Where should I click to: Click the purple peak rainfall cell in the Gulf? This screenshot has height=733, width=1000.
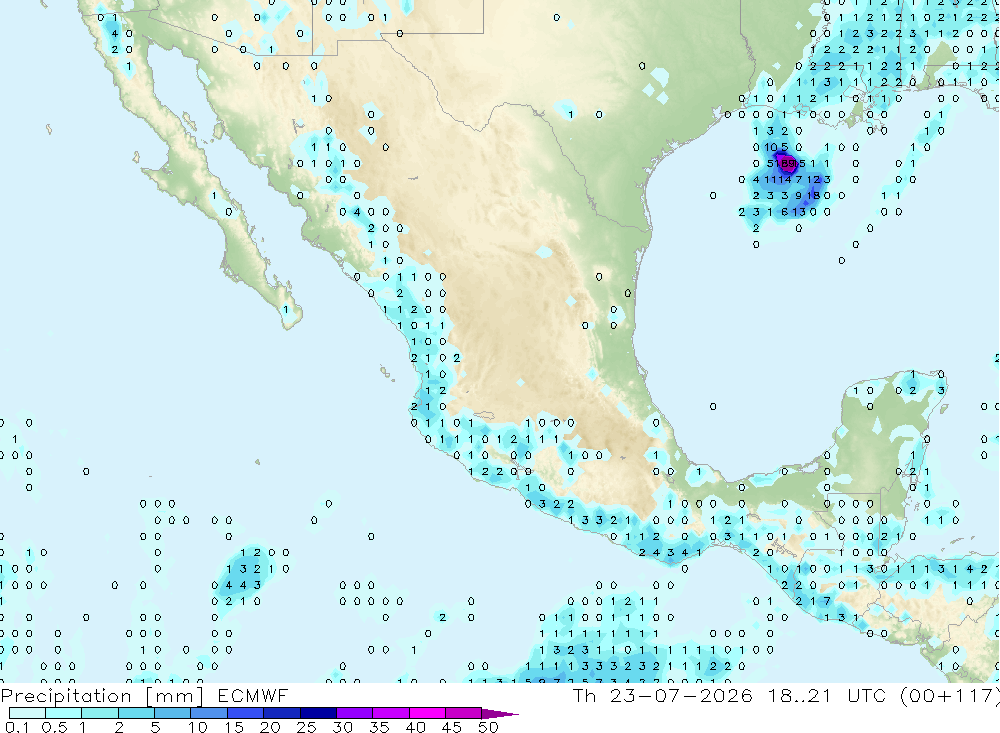788,164
